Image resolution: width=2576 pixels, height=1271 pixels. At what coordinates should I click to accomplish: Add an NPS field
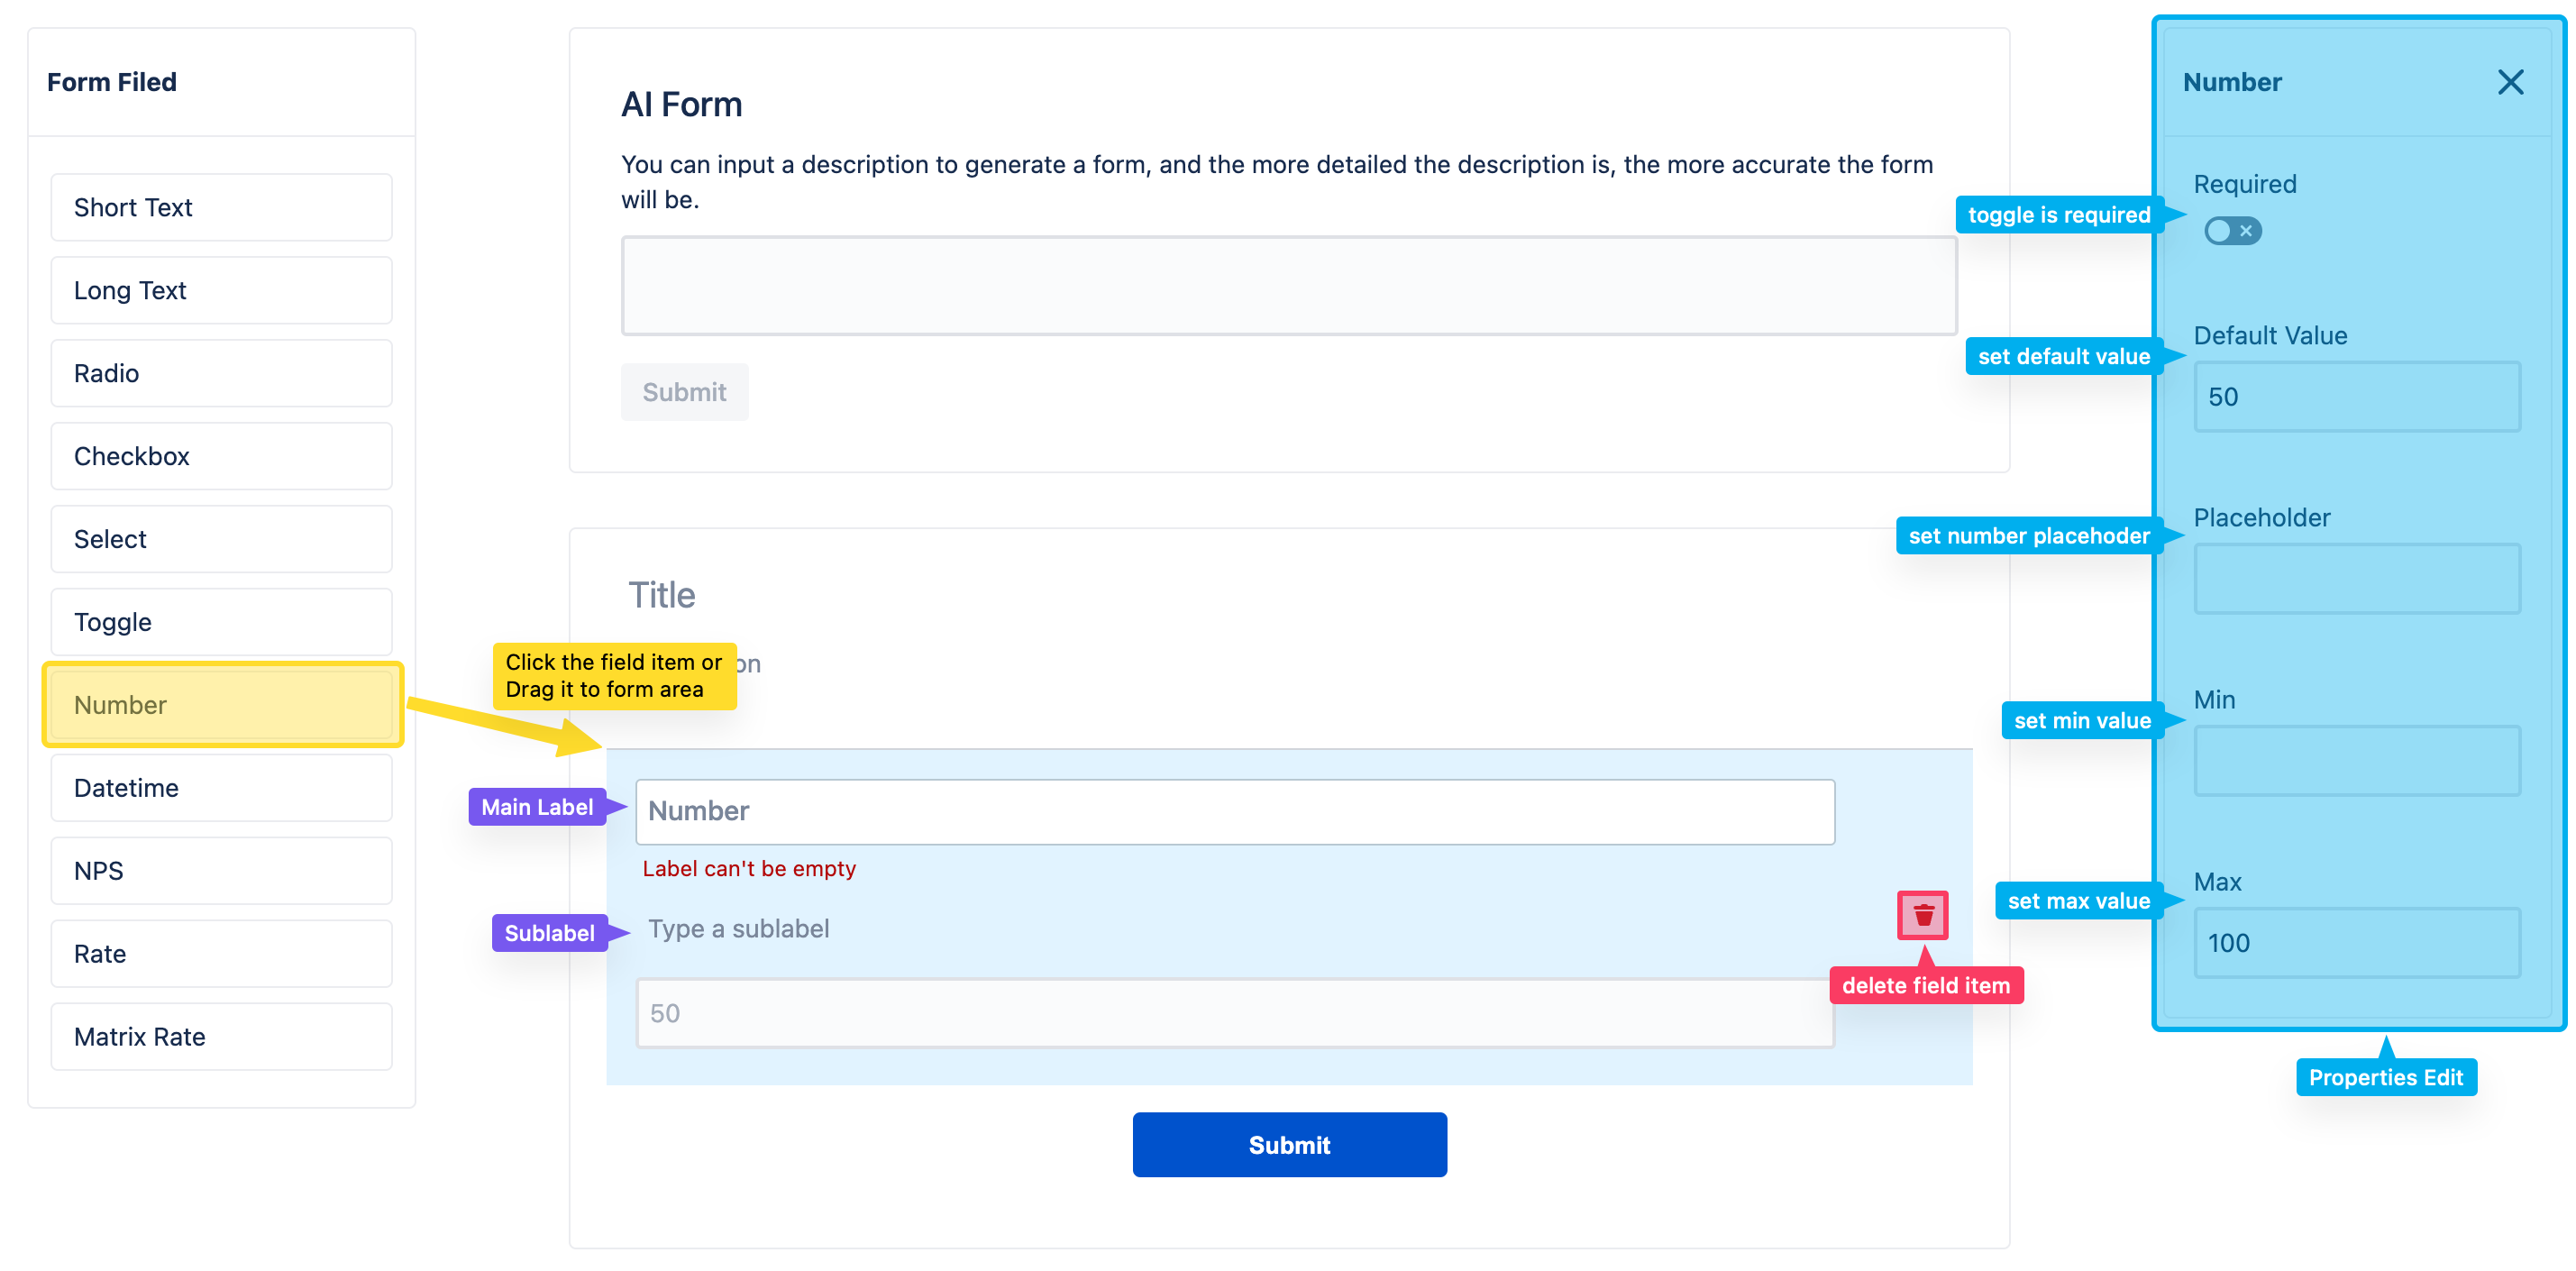click(221, 871)
